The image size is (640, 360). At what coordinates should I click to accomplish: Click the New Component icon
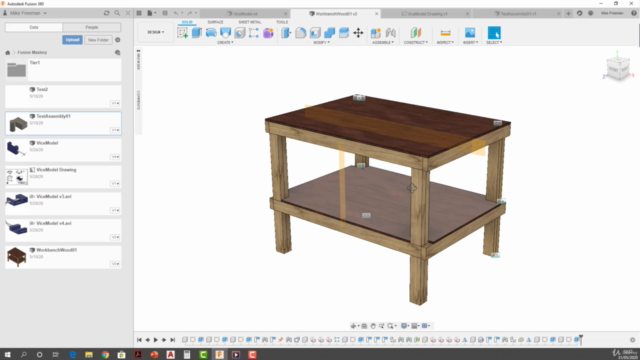(376, 33)
